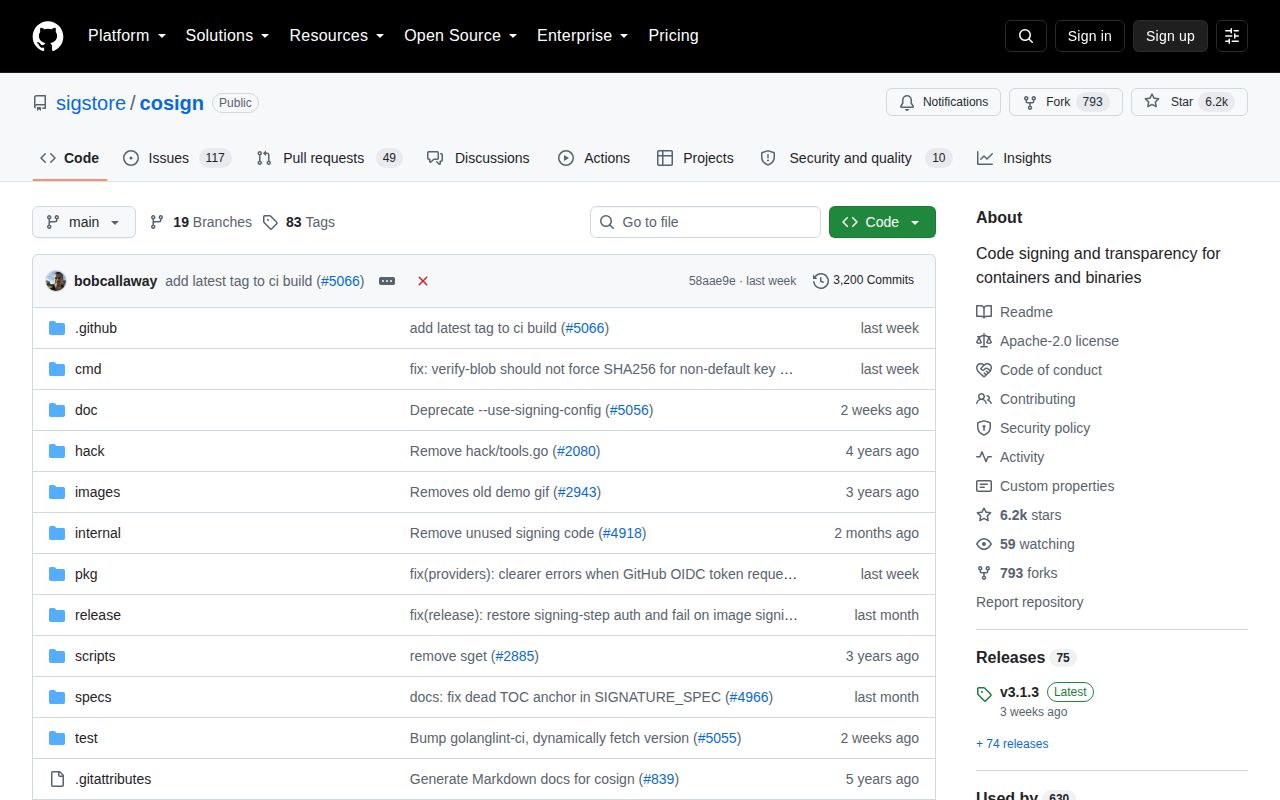Open the specs folder
The height and width of the screenshot is (800, 1280).
(93, 697)
